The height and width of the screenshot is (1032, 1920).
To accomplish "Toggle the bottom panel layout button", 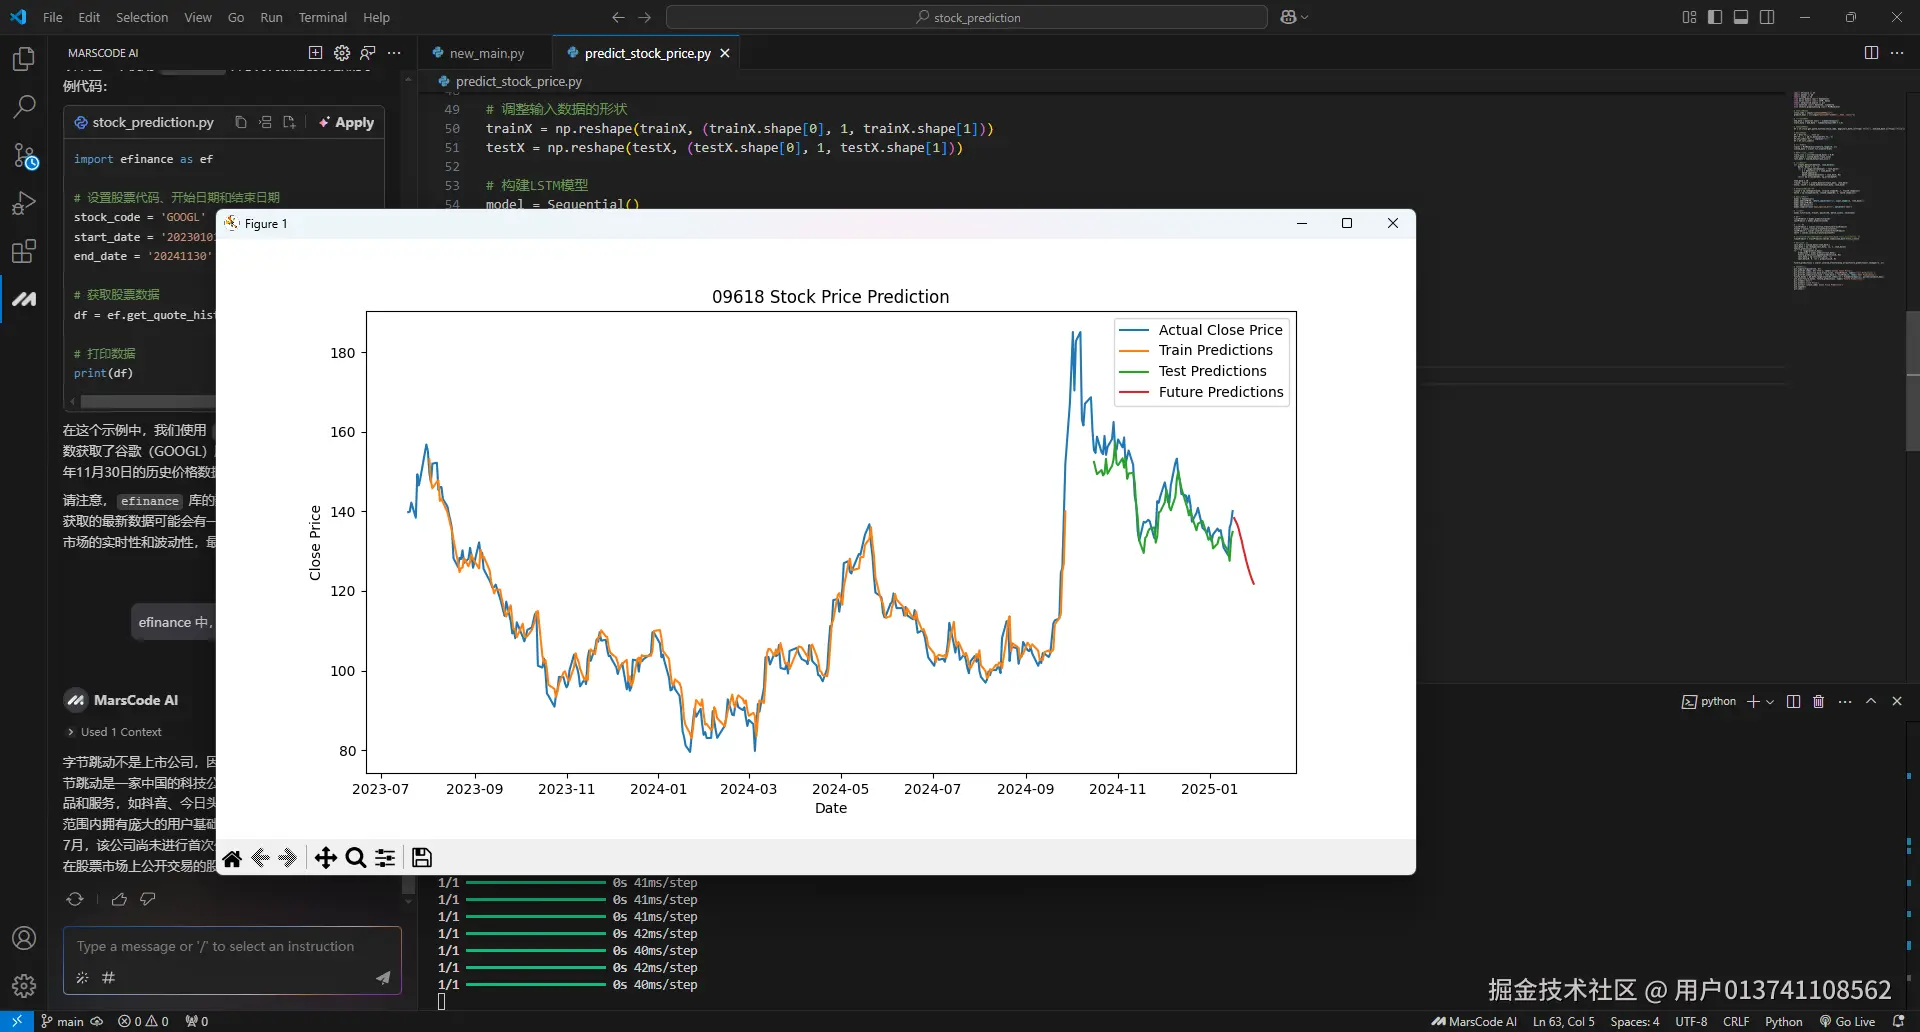I will pos(1741,17).
